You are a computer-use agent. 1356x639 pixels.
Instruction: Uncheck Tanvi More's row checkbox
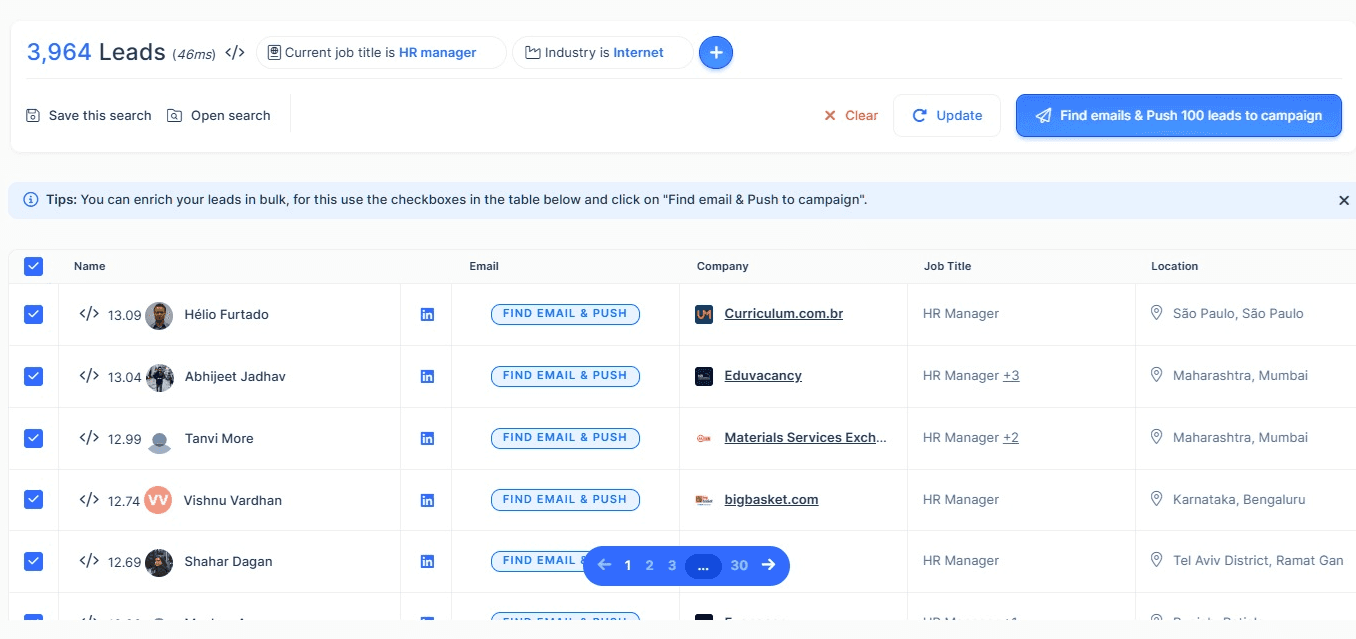click(33, 438)
